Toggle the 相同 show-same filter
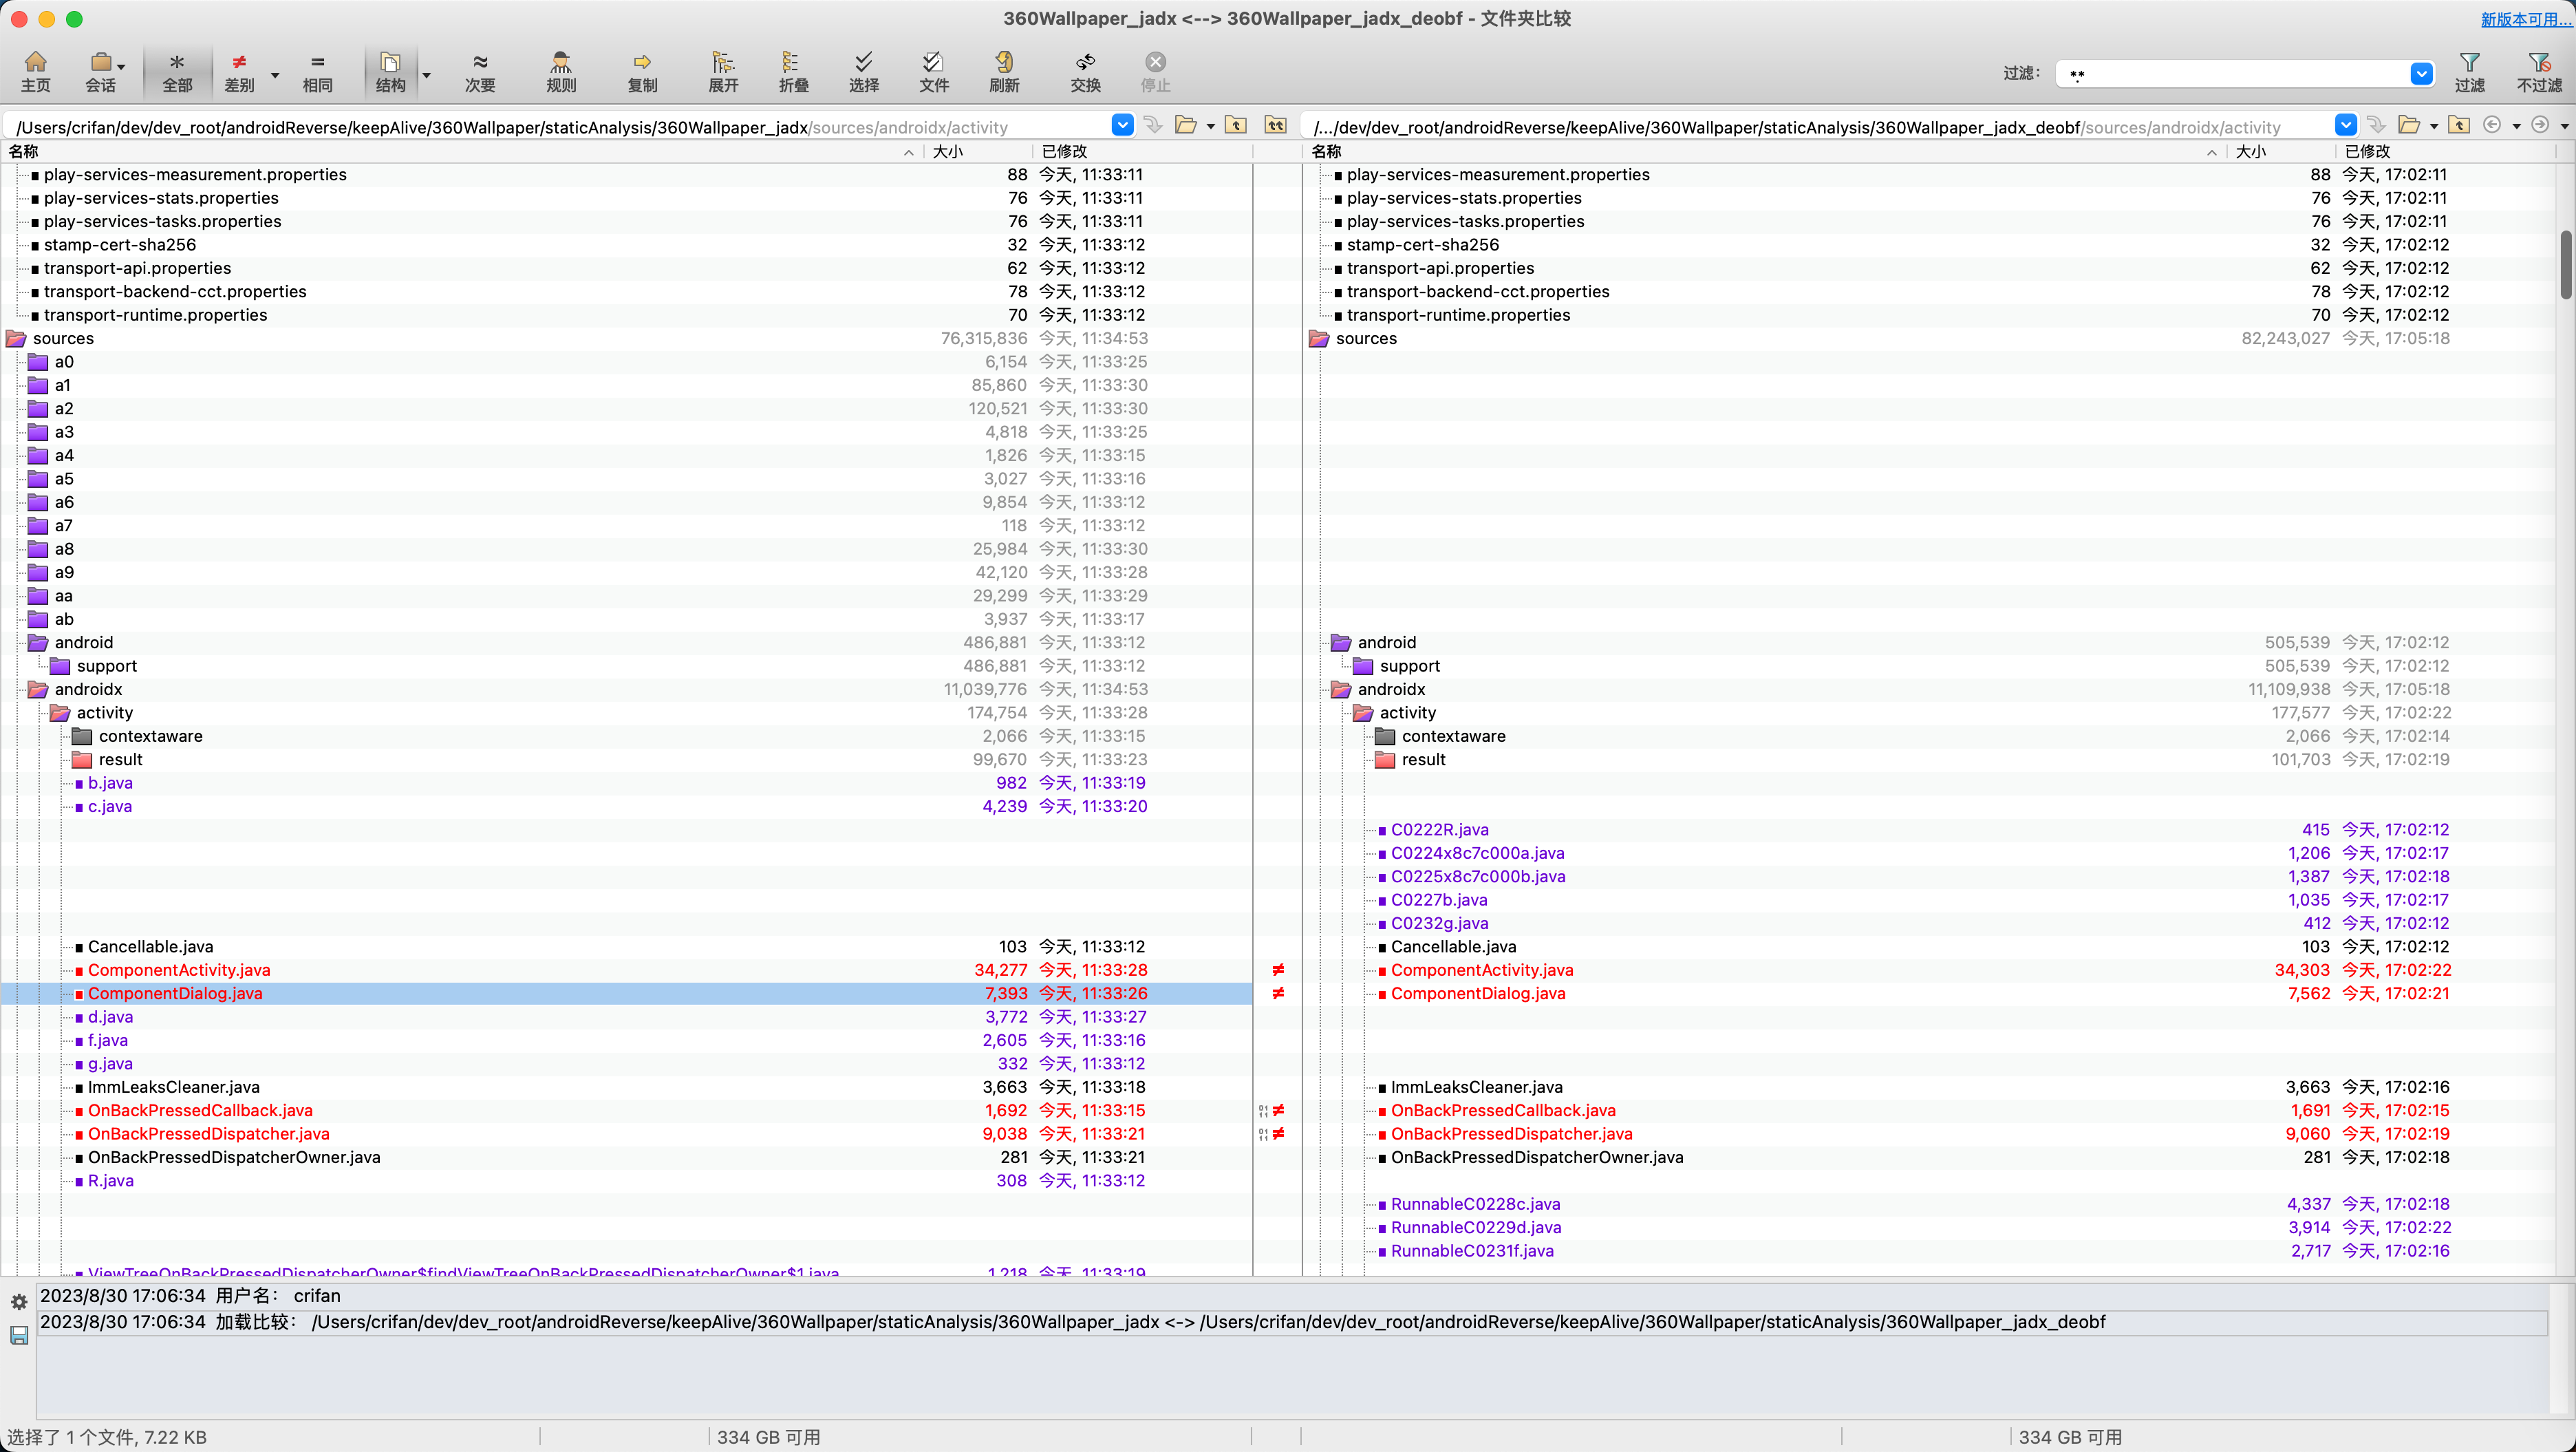2576x1452 pixels. [317, 72]
